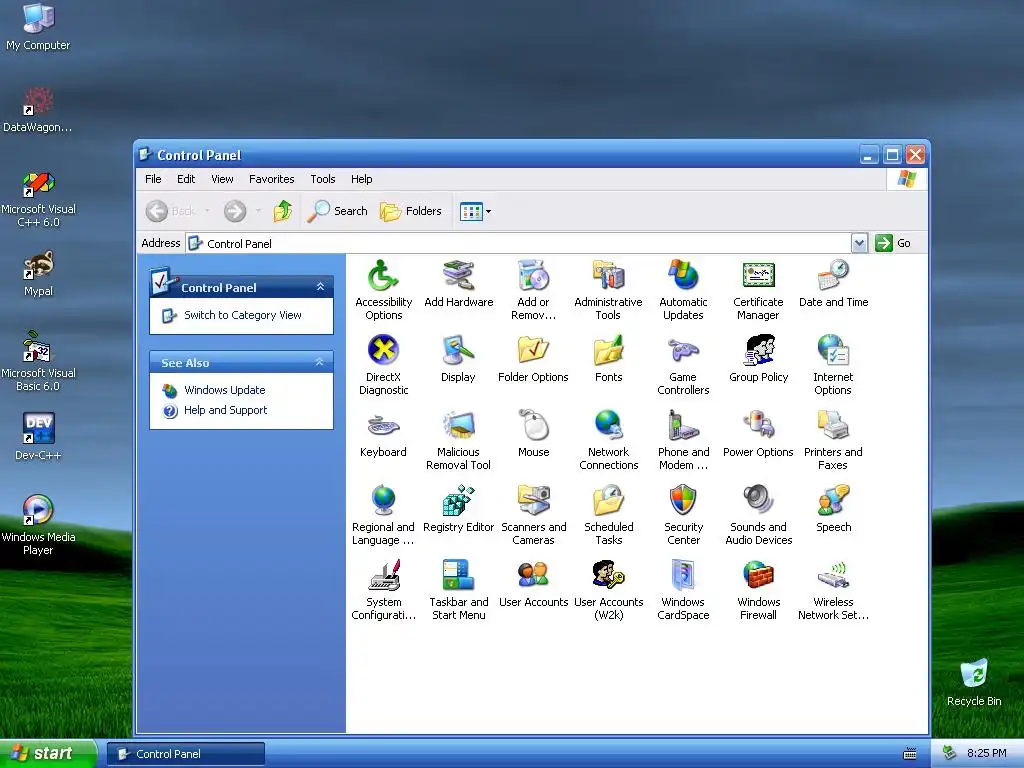Open Taskbar and Start Menu icon
Viewport: 1024px width, 768px height.
pos(458,575)
